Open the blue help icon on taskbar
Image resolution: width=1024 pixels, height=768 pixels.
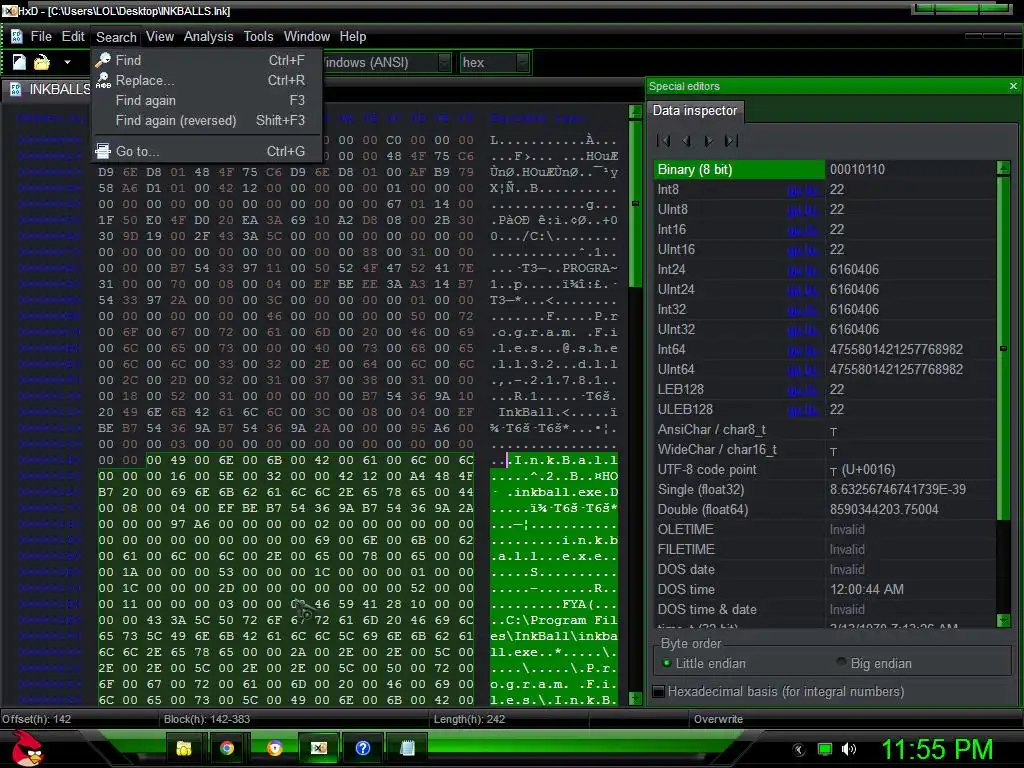(362, 748)
